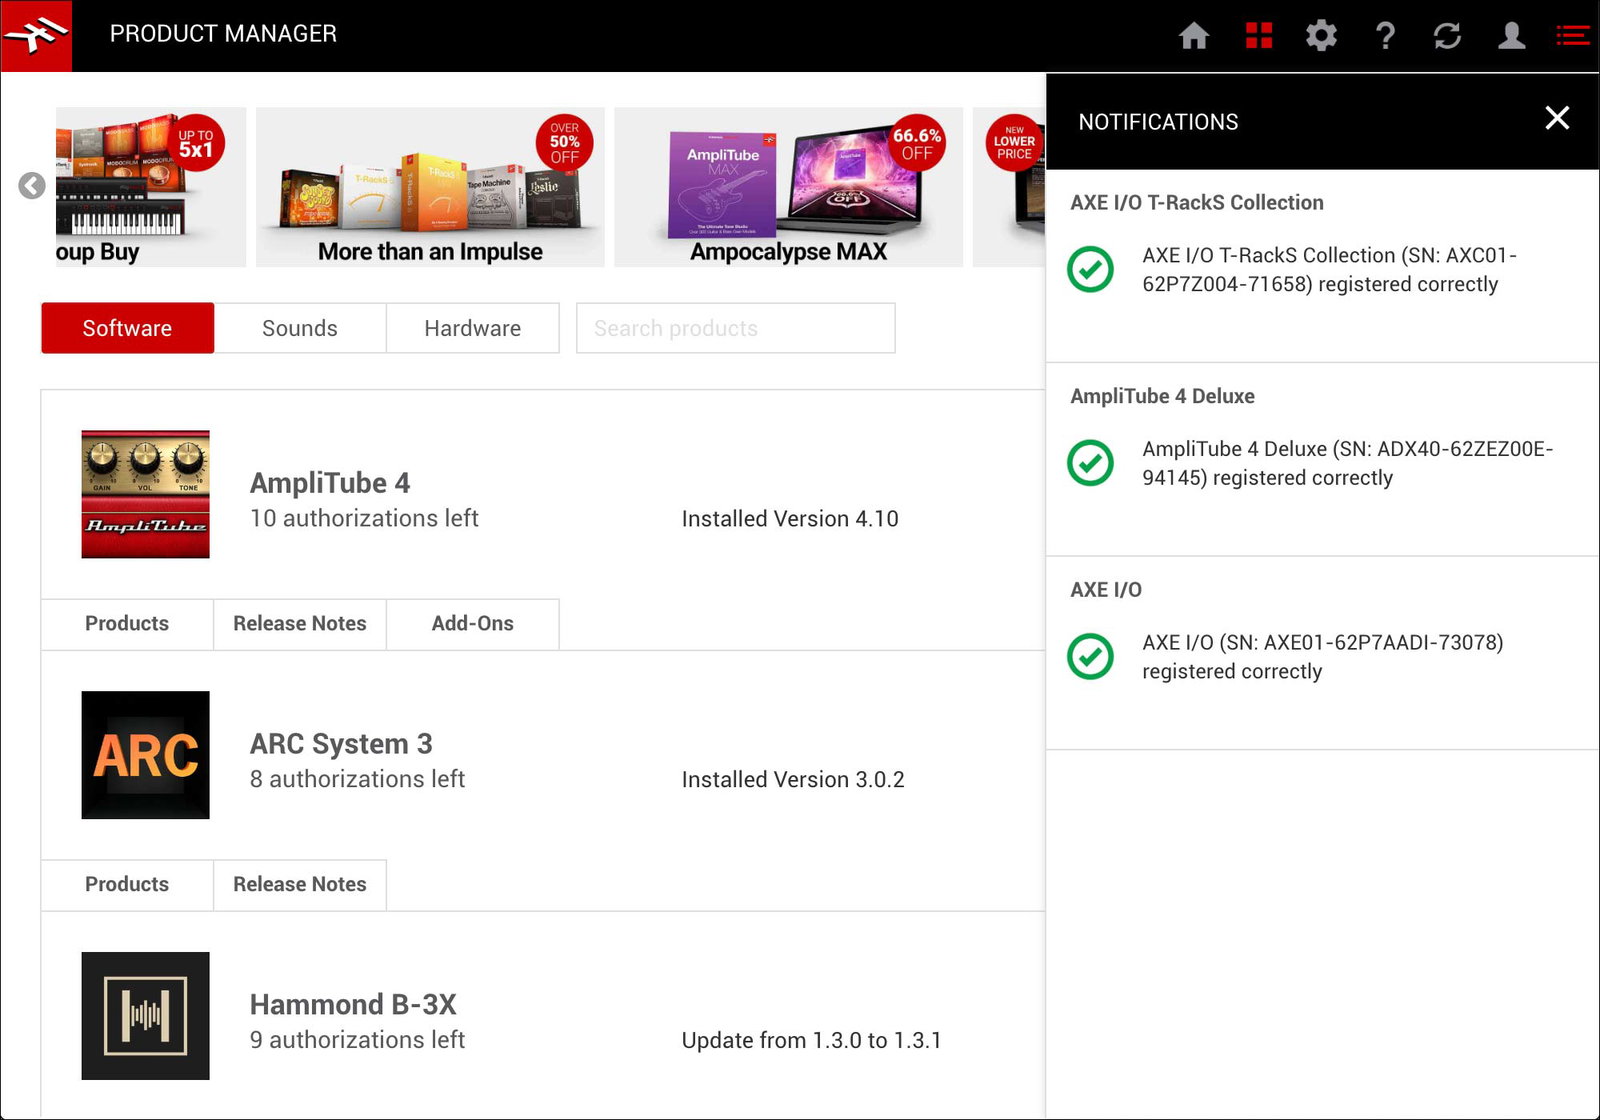The image size is (1600, 1120).
Task: Click the PRODUCT MANAGER title
Action: click(x=223, y=34)
